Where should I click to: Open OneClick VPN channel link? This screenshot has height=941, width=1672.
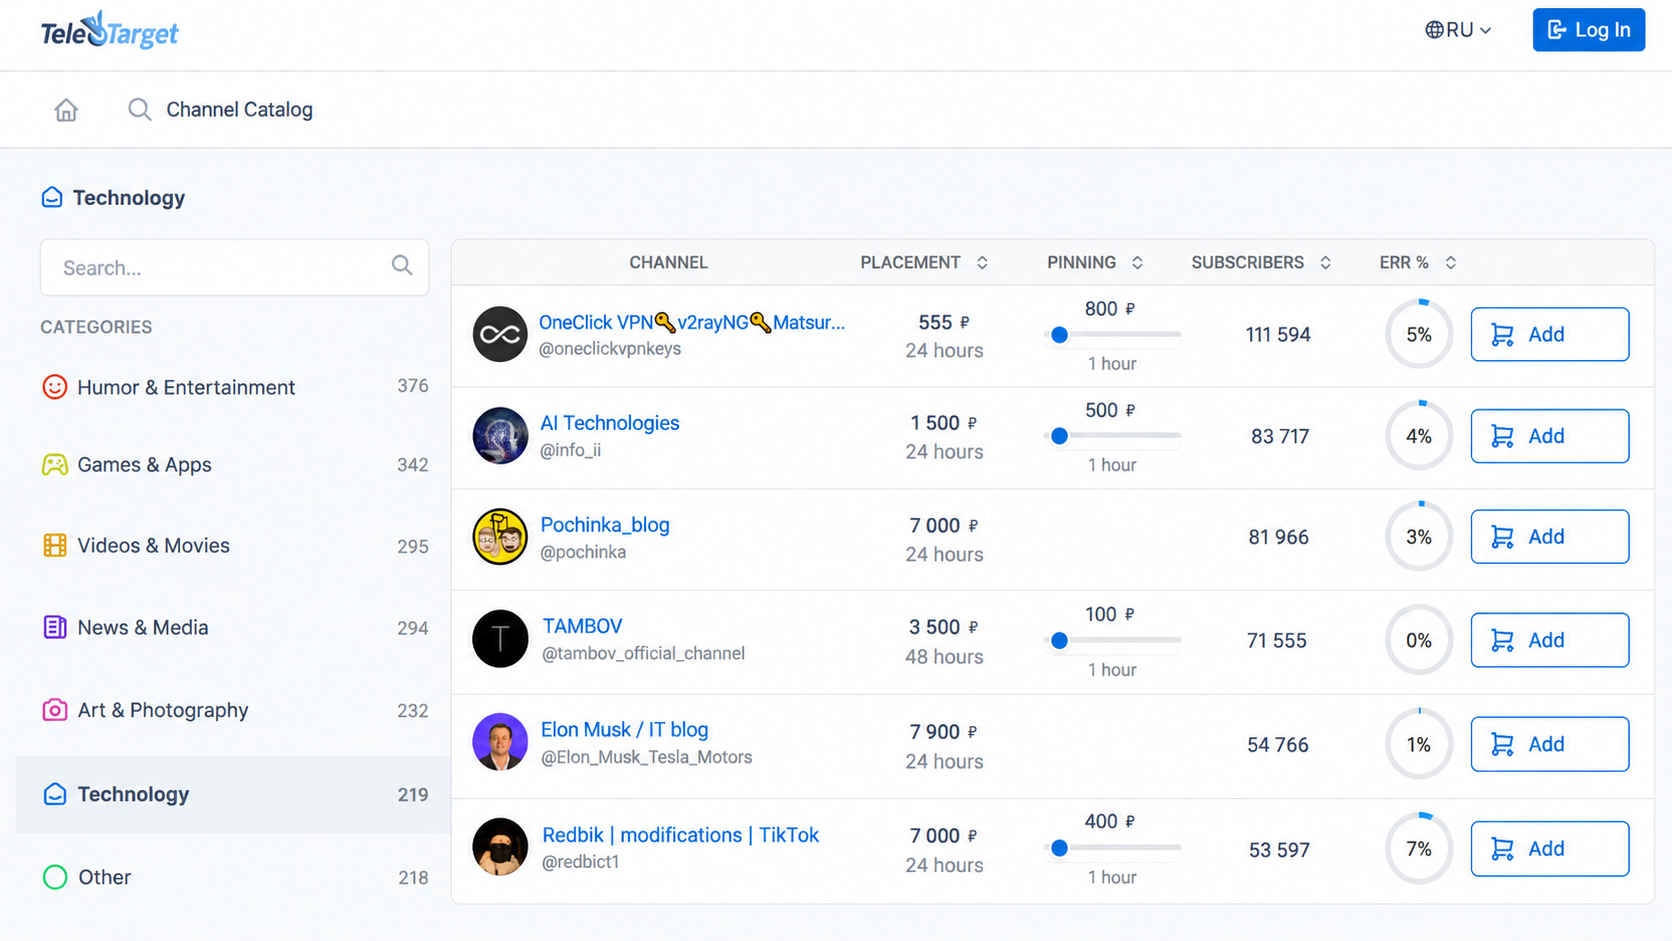(x=691, y=322)
